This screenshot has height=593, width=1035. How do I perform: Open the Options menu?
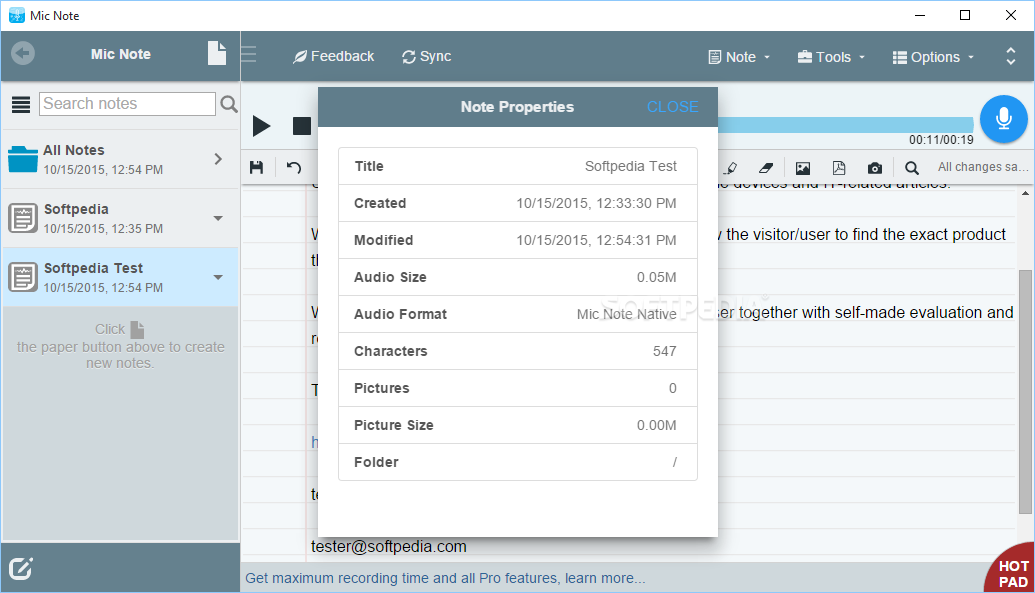point(933,57)
